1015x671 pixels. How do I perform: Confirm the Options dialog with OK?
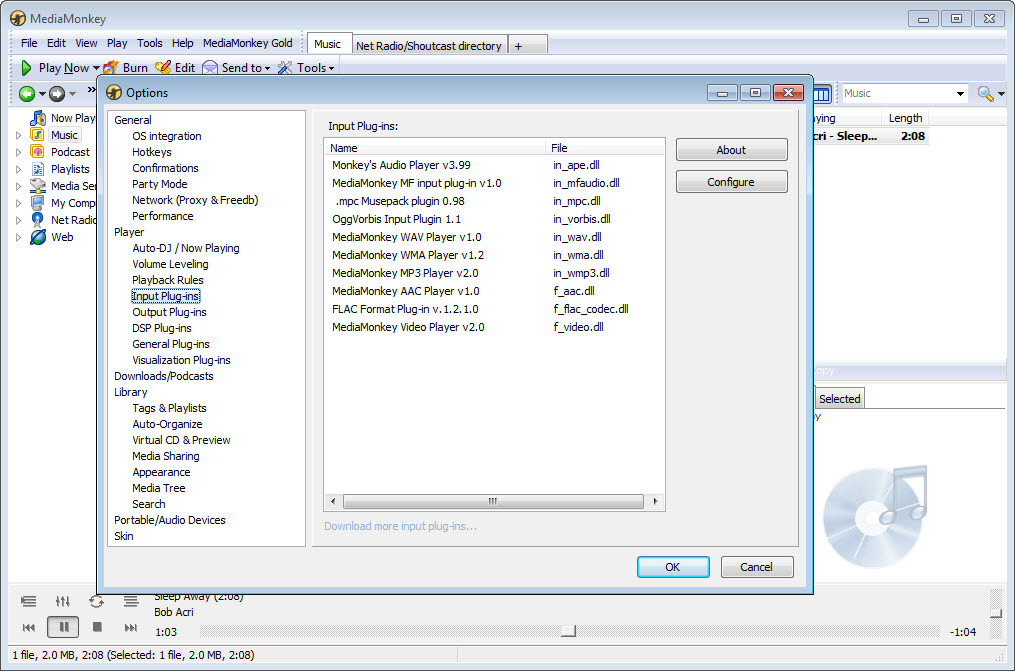(673, 567)
